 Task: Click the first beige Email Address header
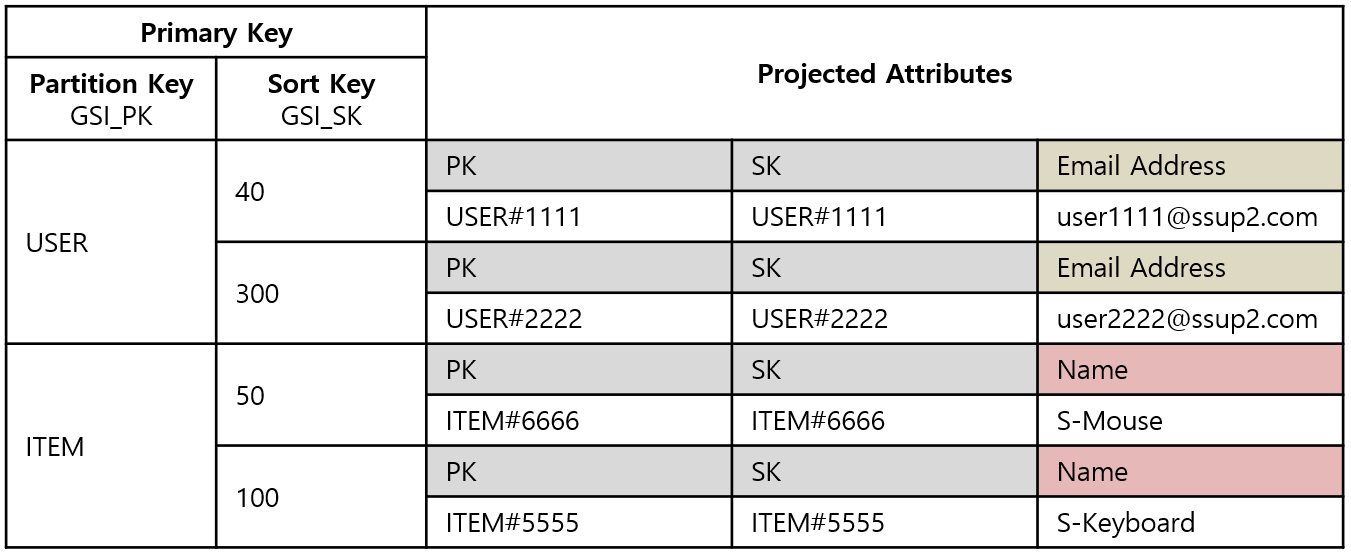point(1190,166)
